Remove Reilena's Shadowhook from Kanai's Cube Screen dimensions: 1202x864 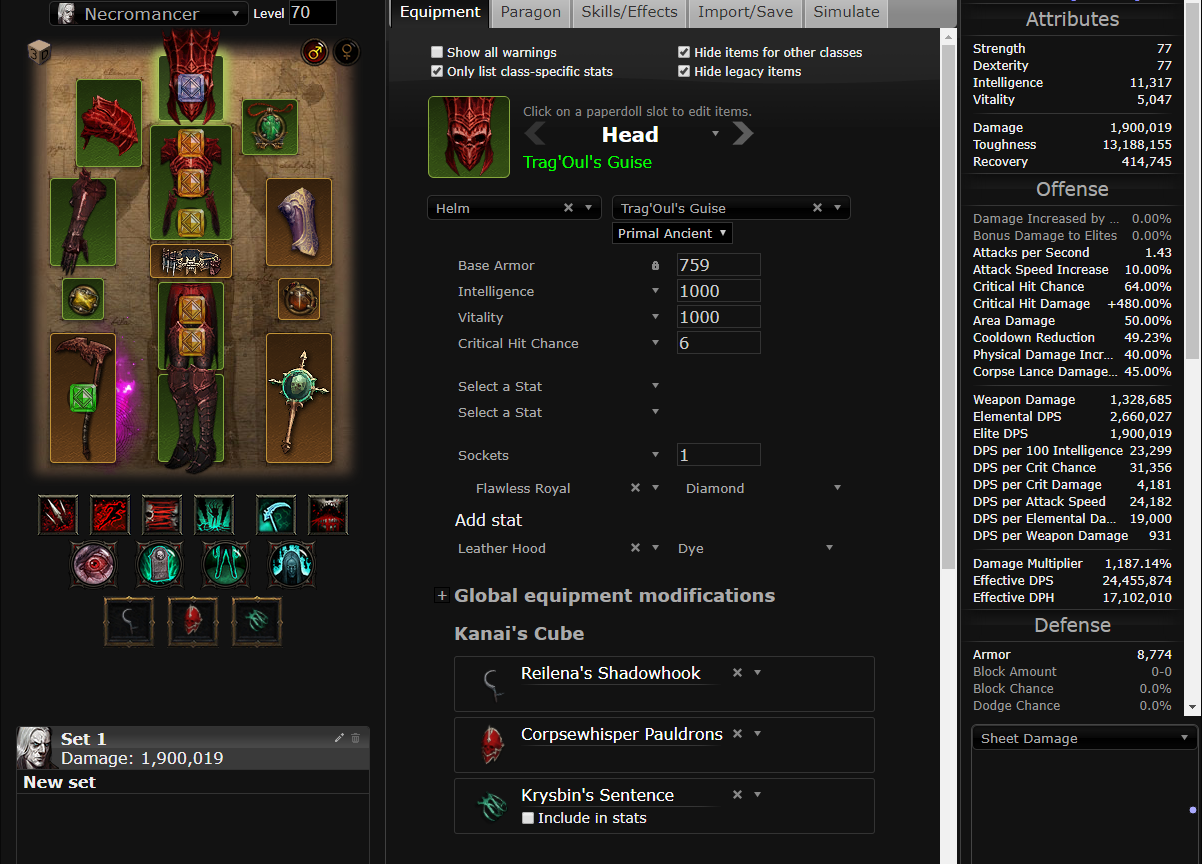click(737, 673)
